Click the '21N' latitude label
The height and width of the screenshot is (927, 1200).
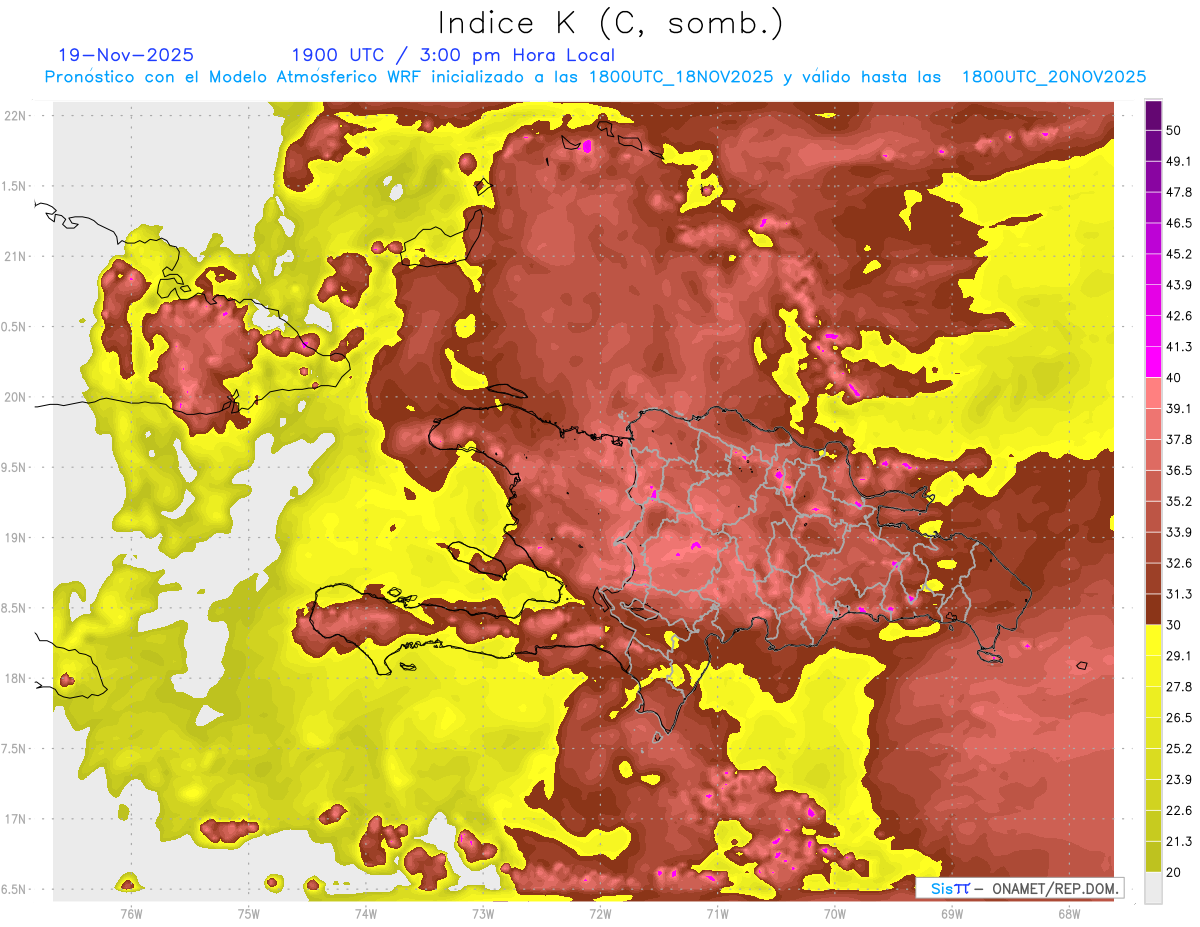[14, 257]
